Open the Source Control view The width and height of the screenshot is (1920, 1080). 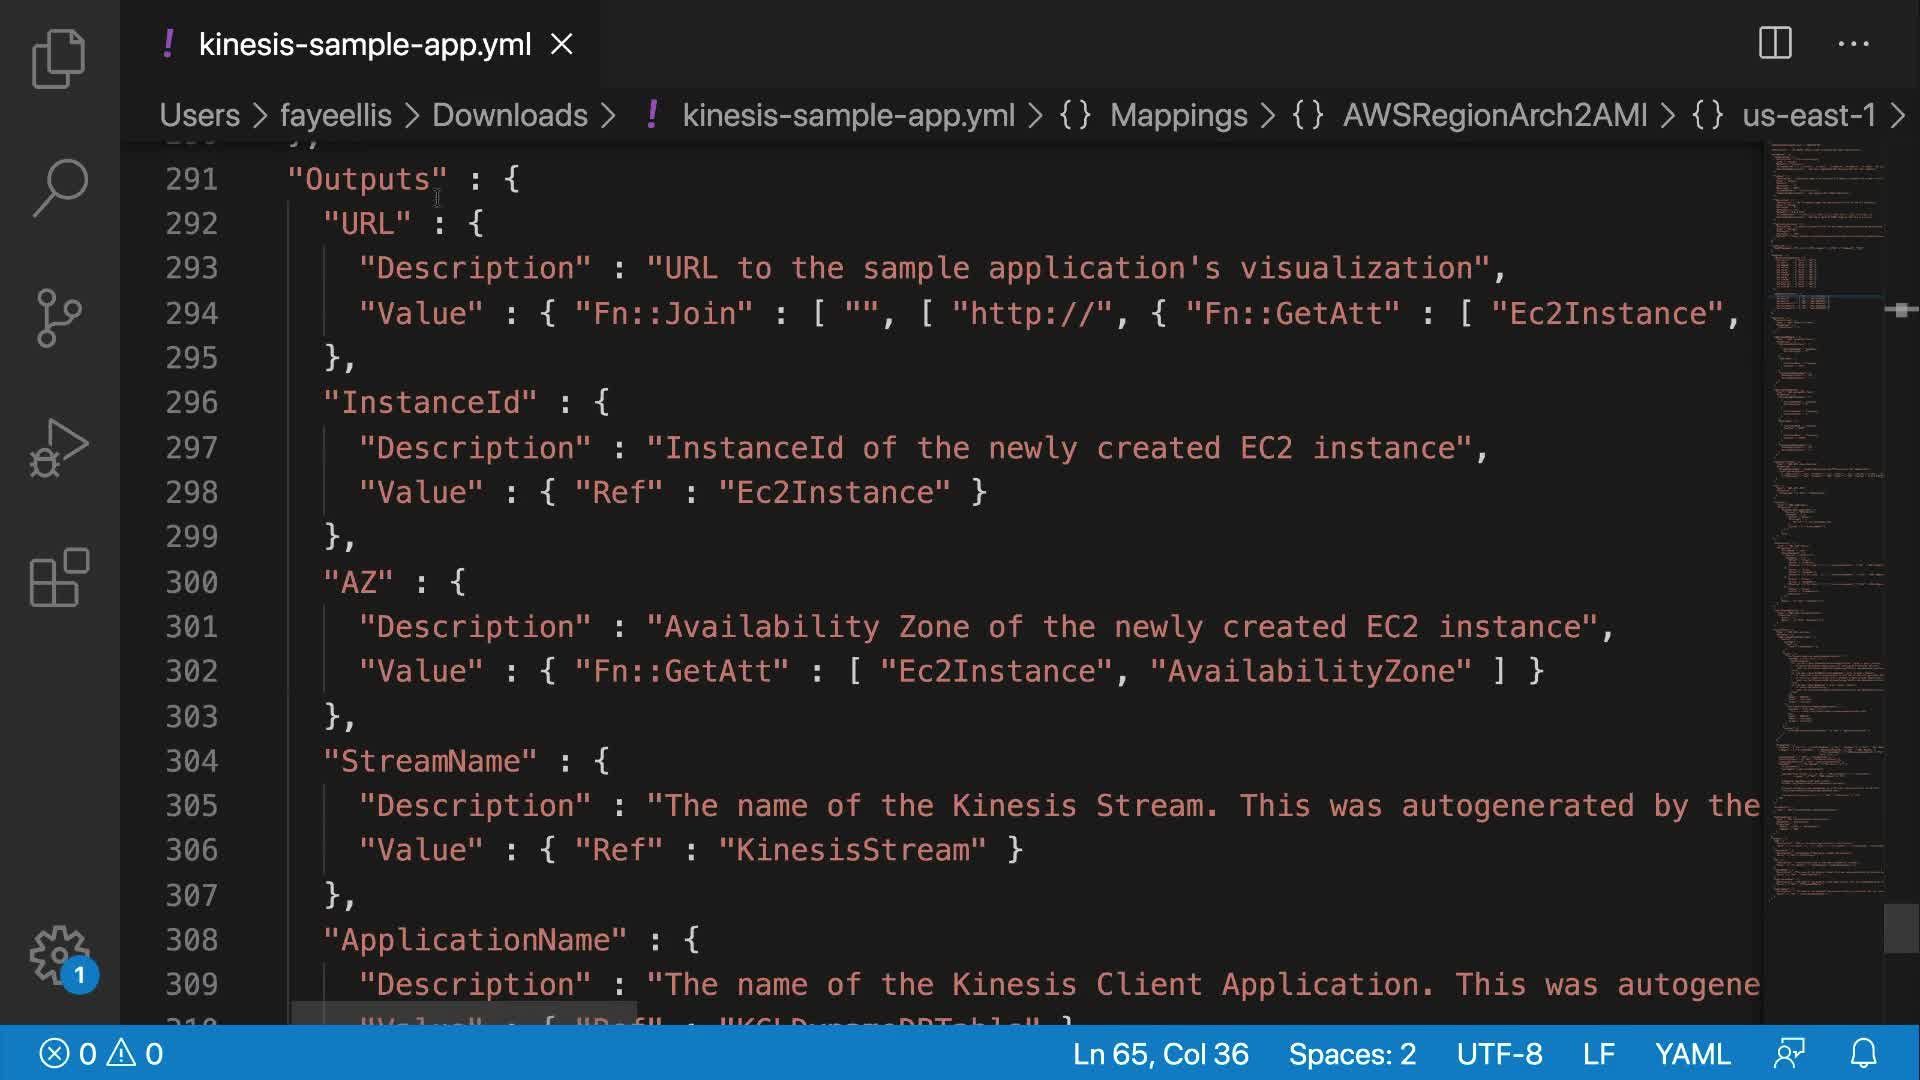tap(59, 317)
